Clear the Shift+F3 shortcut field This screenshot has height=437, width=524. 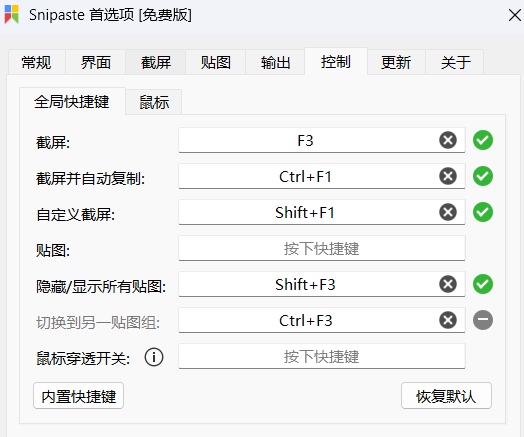pos(448,284)
